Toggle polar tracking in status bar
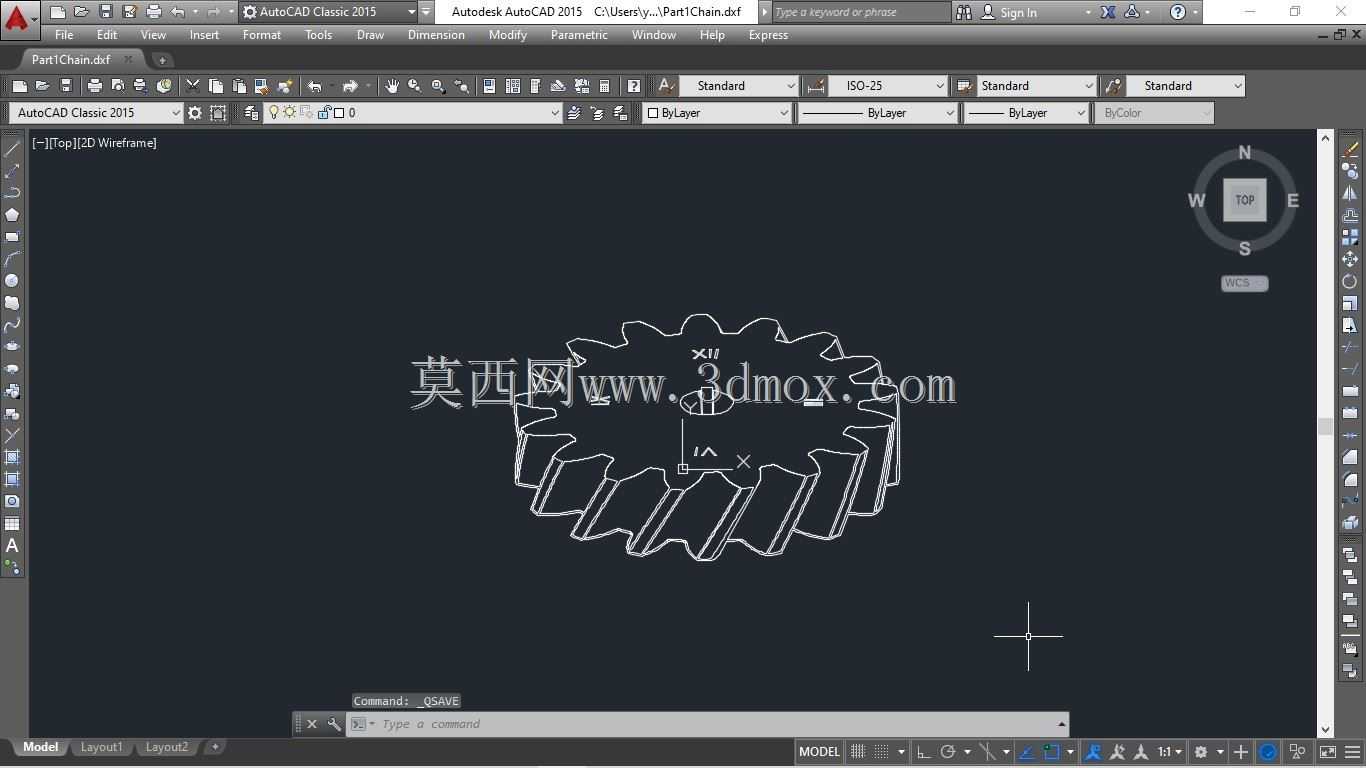The height and width of the screenshot is (768, 1366). click(x=948, y=752)
